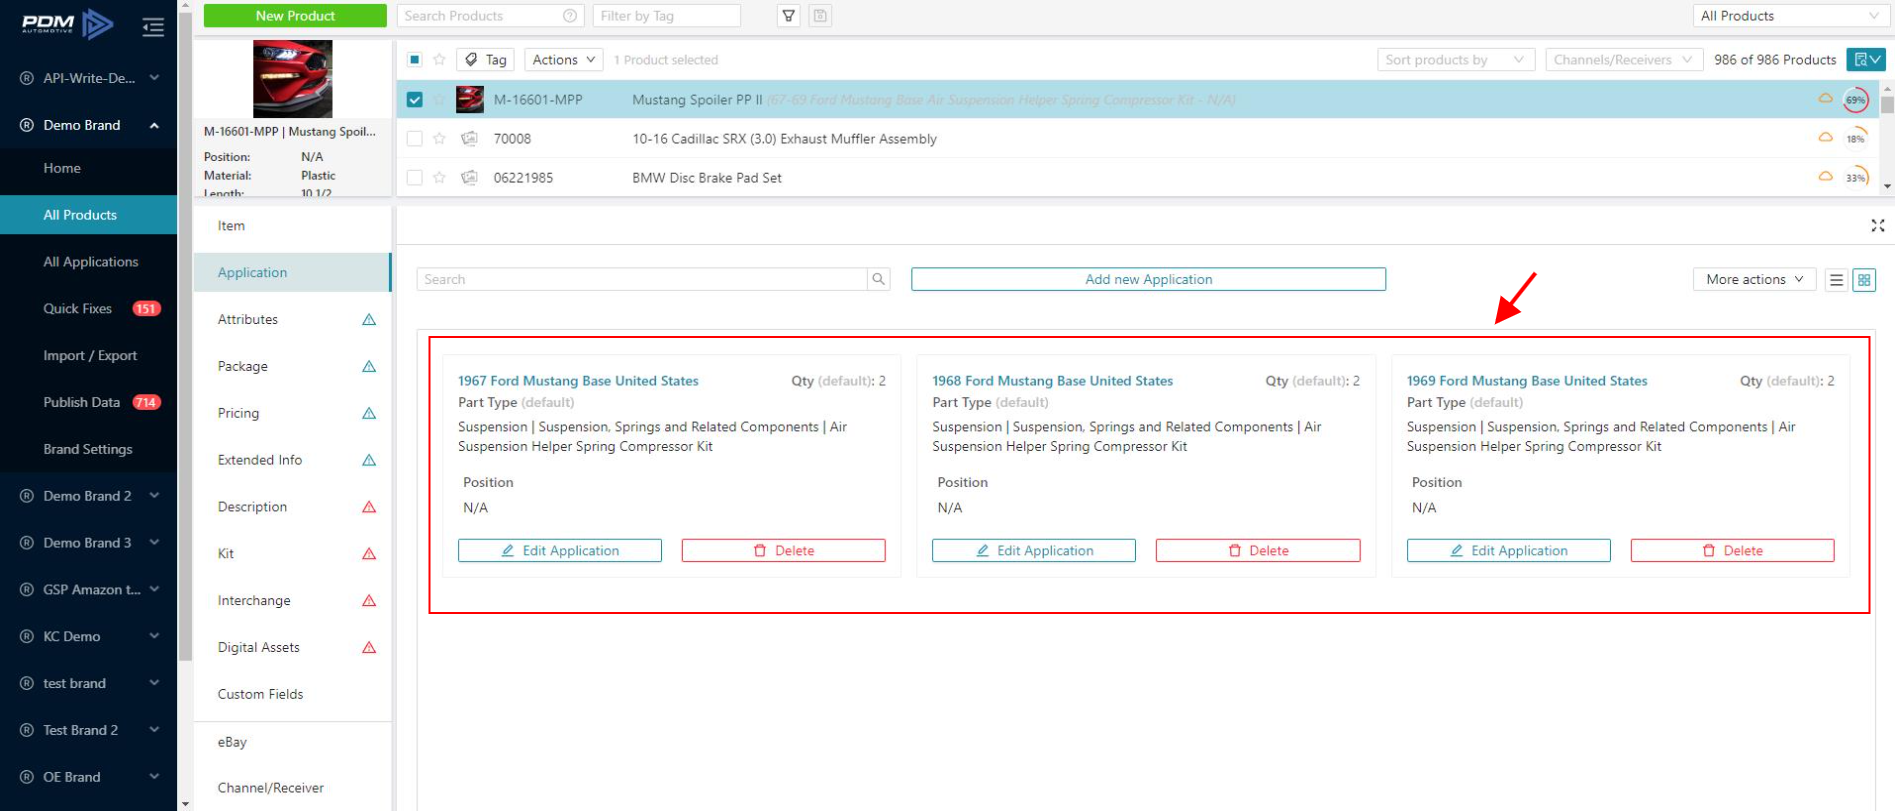Star the M-16601-MPP product row

tap(439, 100)
